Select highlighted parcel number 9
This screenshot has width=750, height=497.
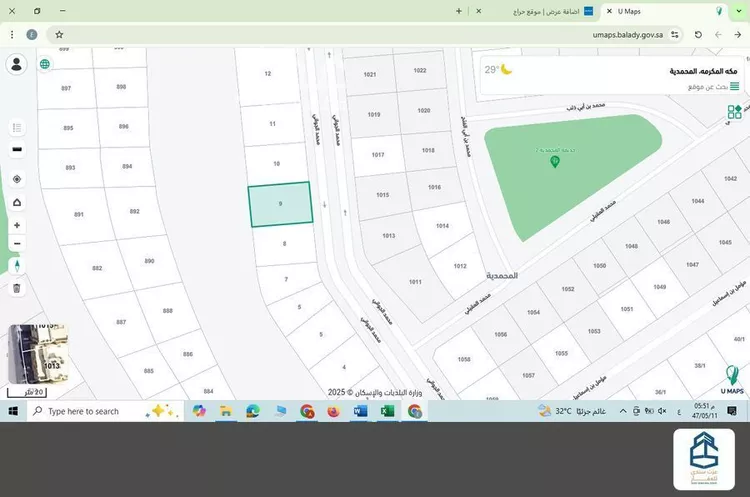[x=280, y=203]
